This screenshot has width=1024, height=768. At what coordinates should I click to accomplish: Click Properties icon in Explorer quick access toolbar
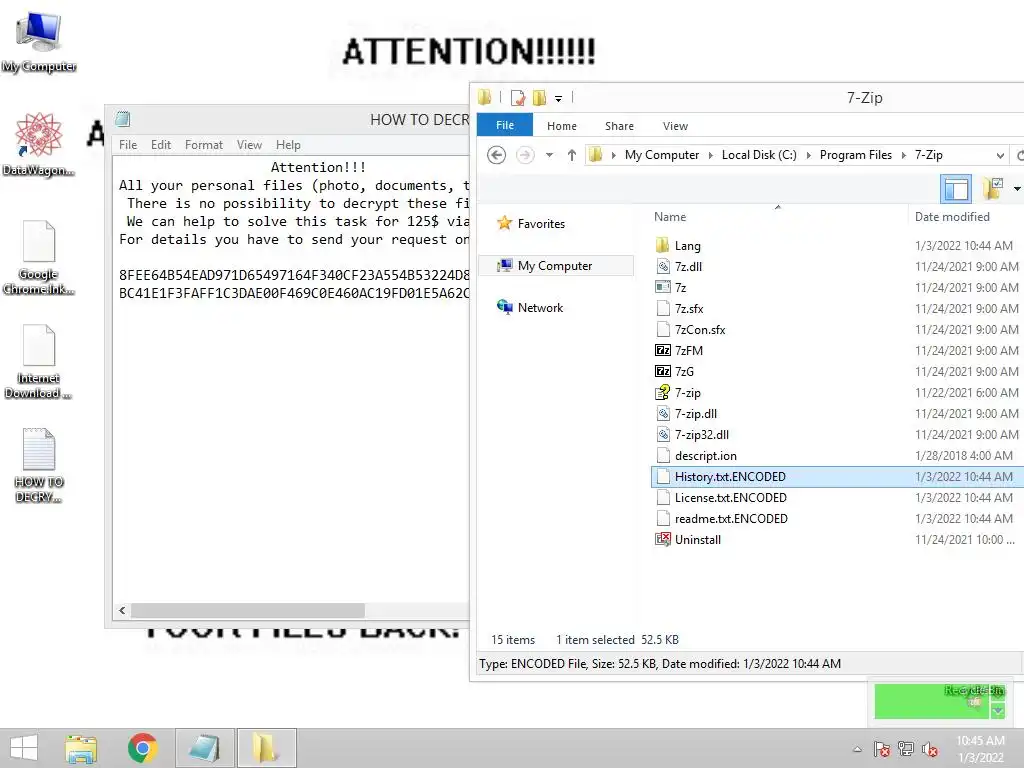518,98
